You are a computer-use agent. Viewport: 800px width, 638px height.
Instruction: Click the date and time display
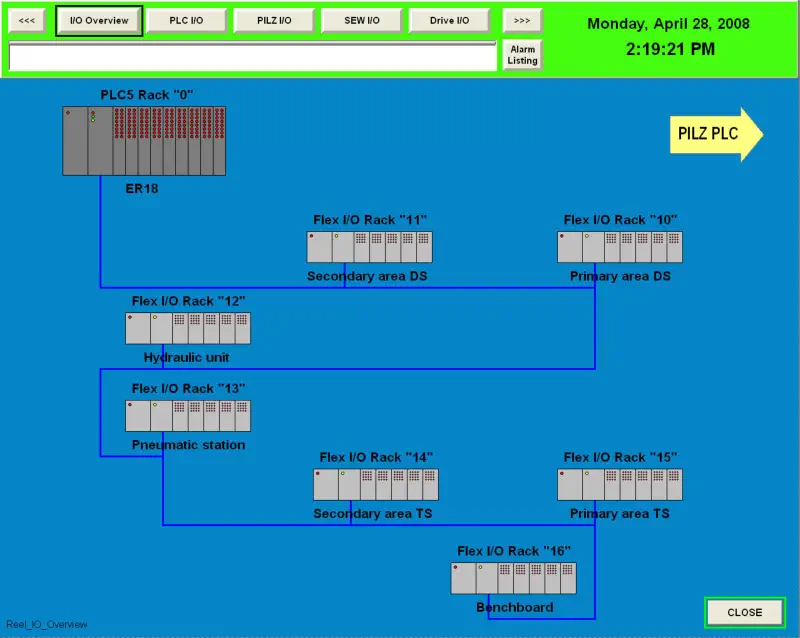670,36
